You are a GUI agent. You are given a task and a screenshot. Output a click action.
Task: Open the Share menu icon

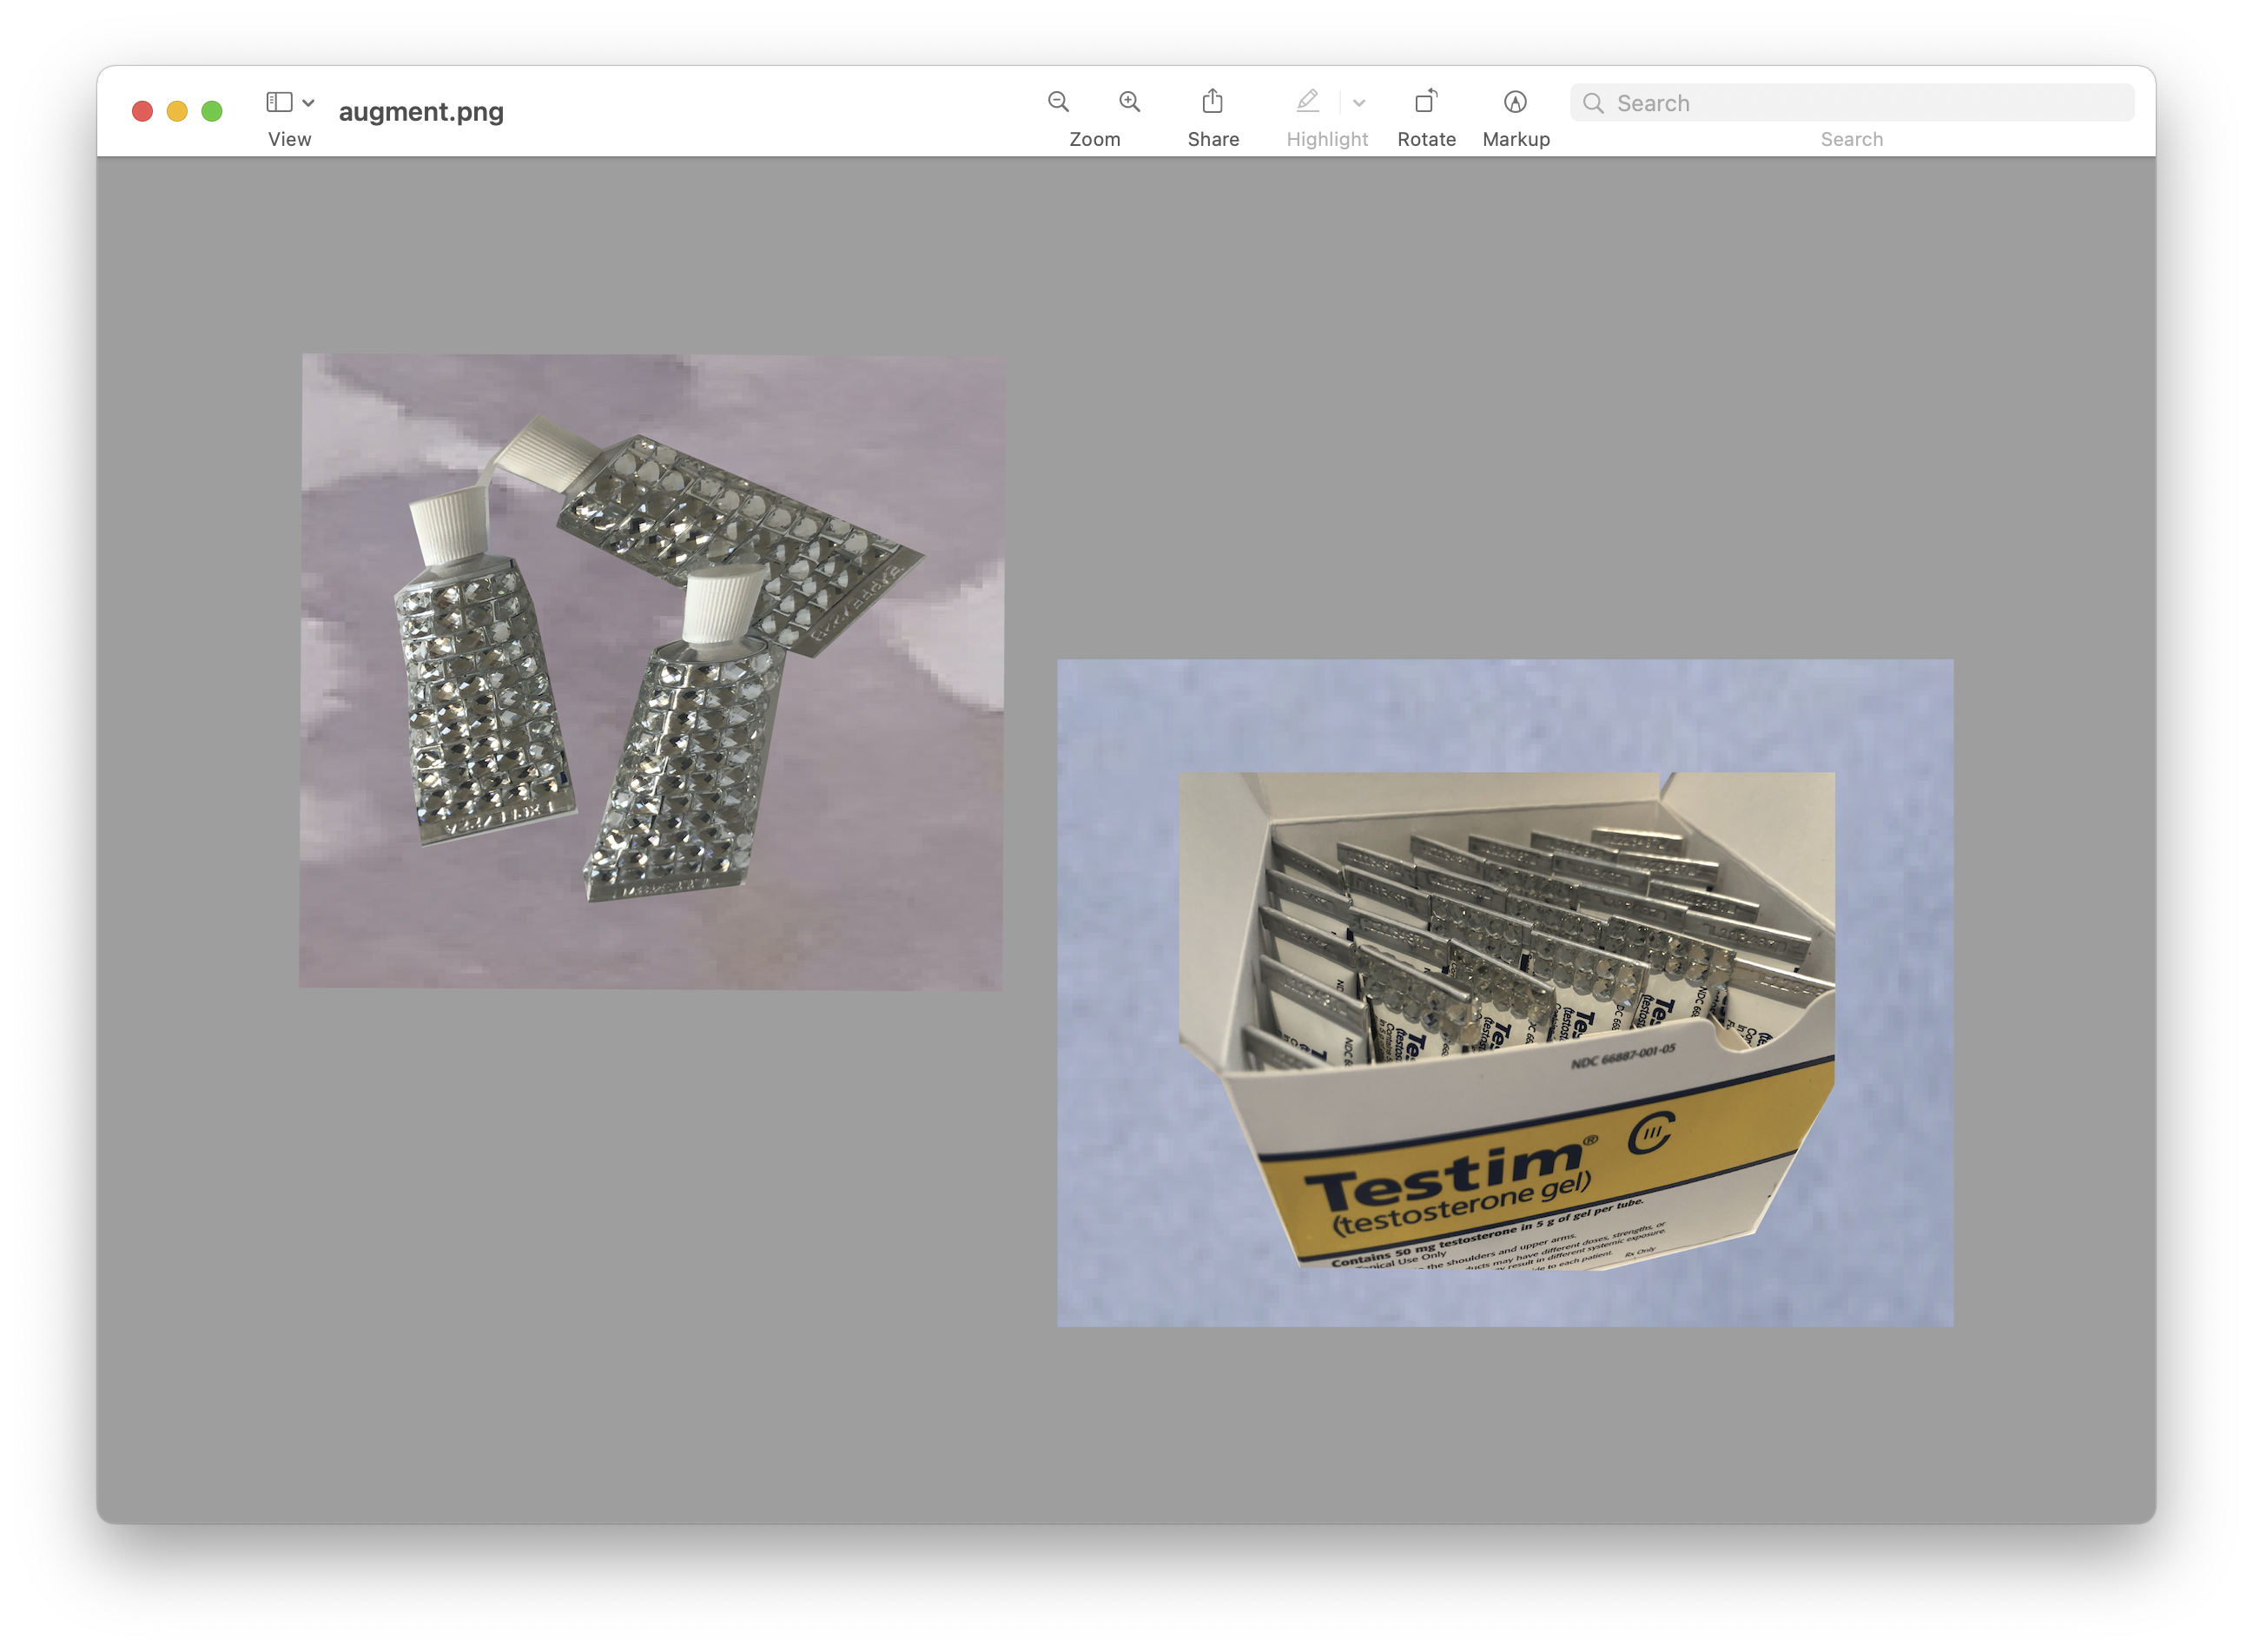[x=1212, y=101]
